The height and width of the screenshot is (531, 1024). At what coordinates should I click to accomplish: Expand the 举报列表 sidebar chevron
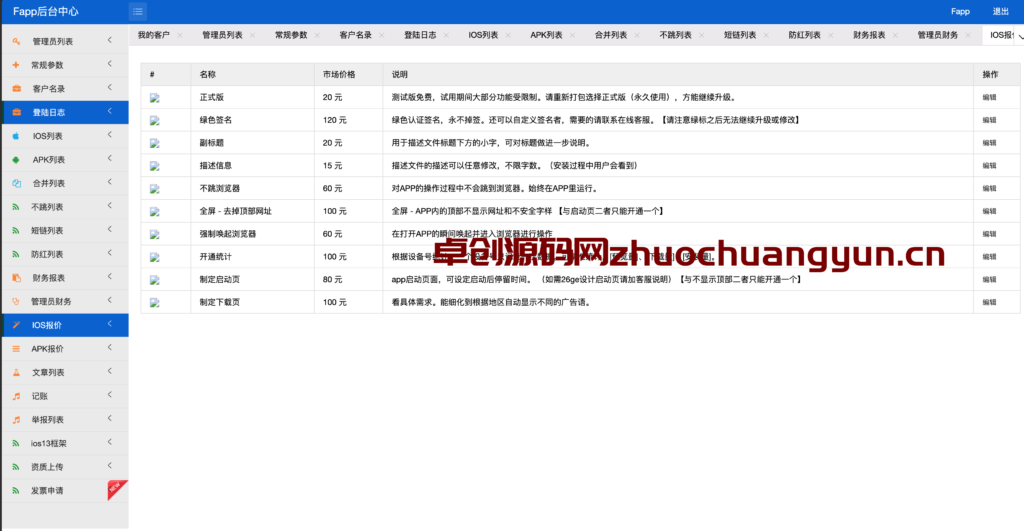point(110,419)
